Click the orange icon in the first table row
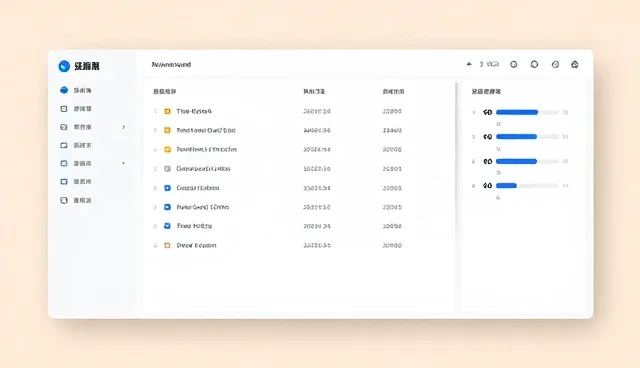This screenshot has height=368, width=640. pos(167,111)
